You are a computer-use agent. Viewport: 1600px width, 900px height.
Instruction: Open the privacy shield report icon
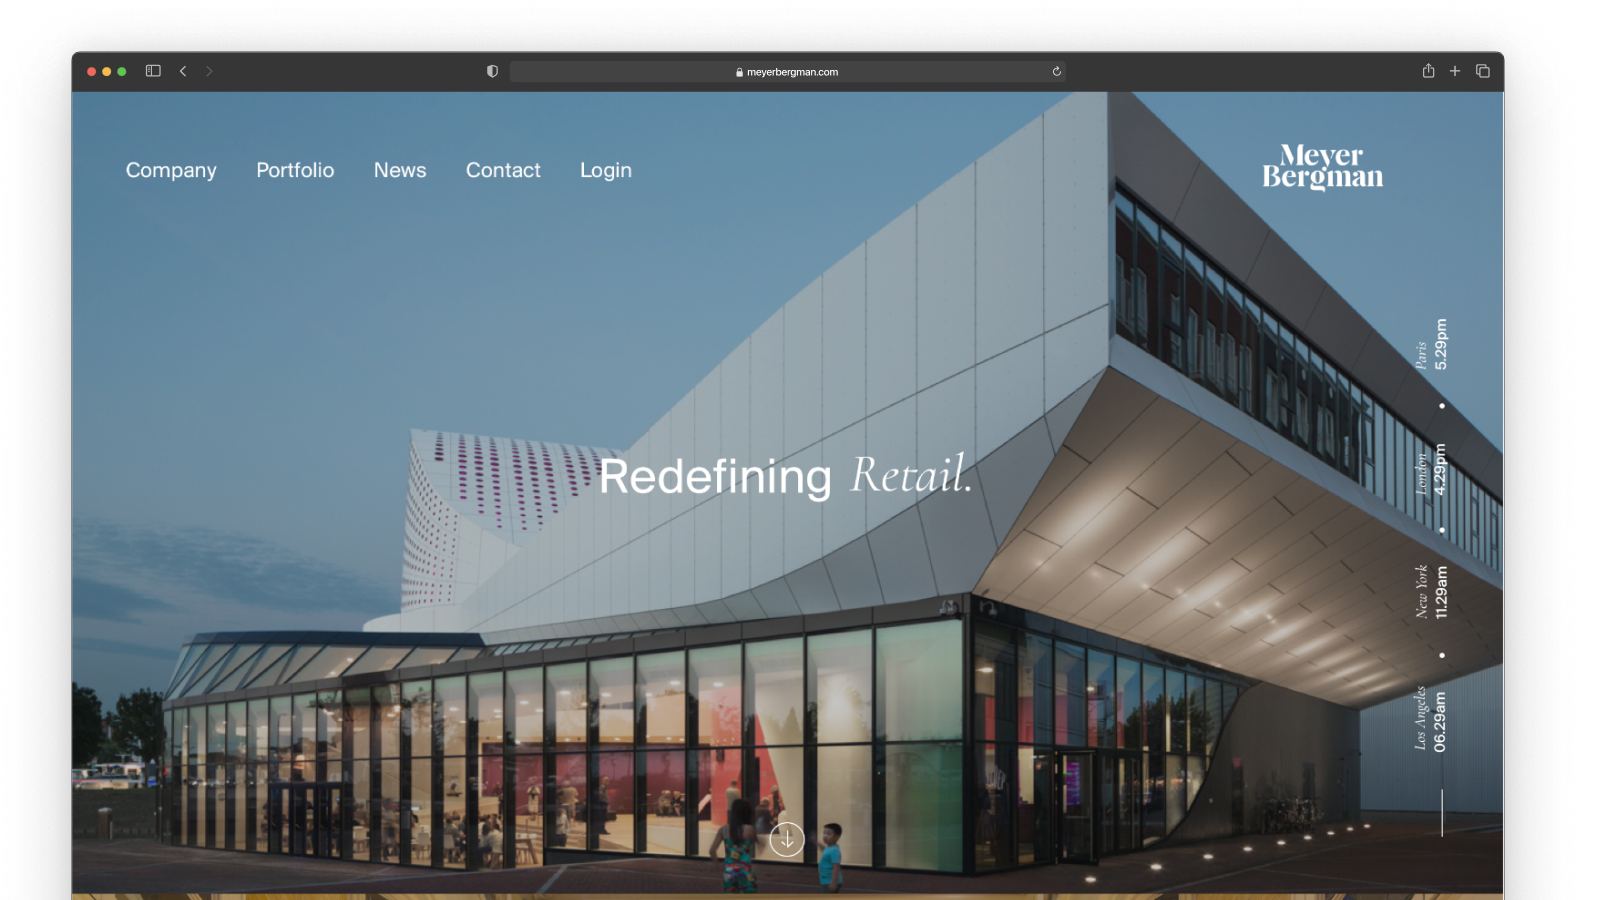pyautogui.click(x=492, y=71)
